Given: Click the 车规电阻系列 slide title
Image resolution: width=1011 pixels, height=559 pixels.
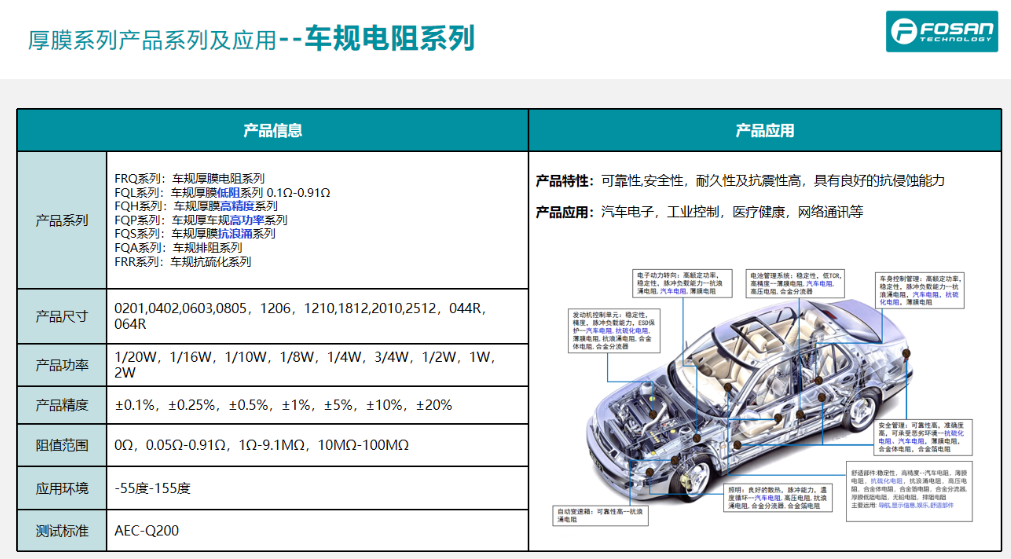Looking at the screenshot, I should [x=389, y=39].
